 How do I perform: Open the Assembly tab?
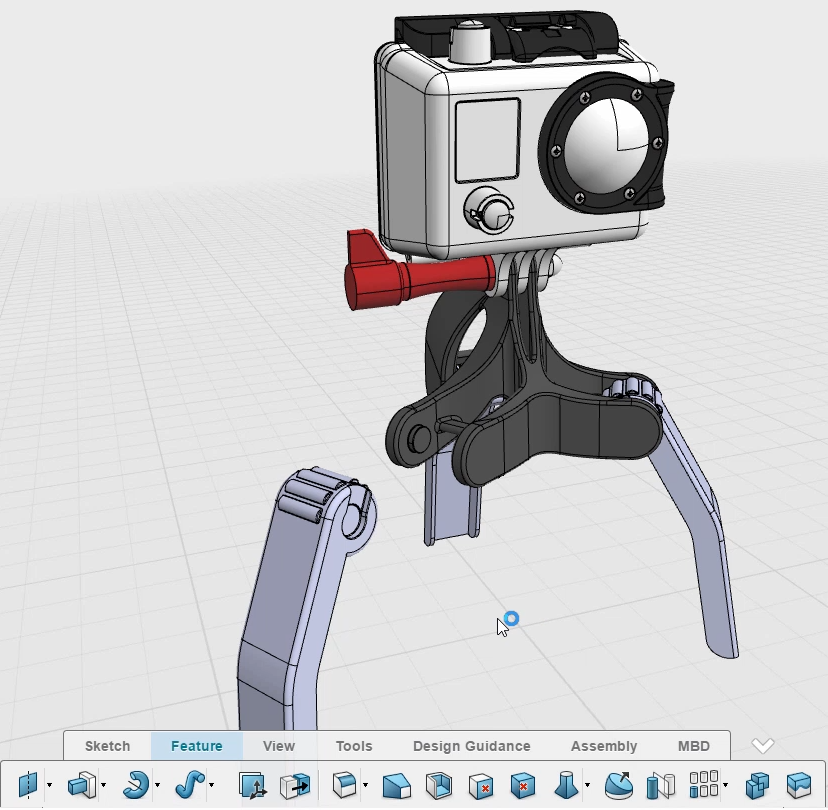[x=604, y=746]
